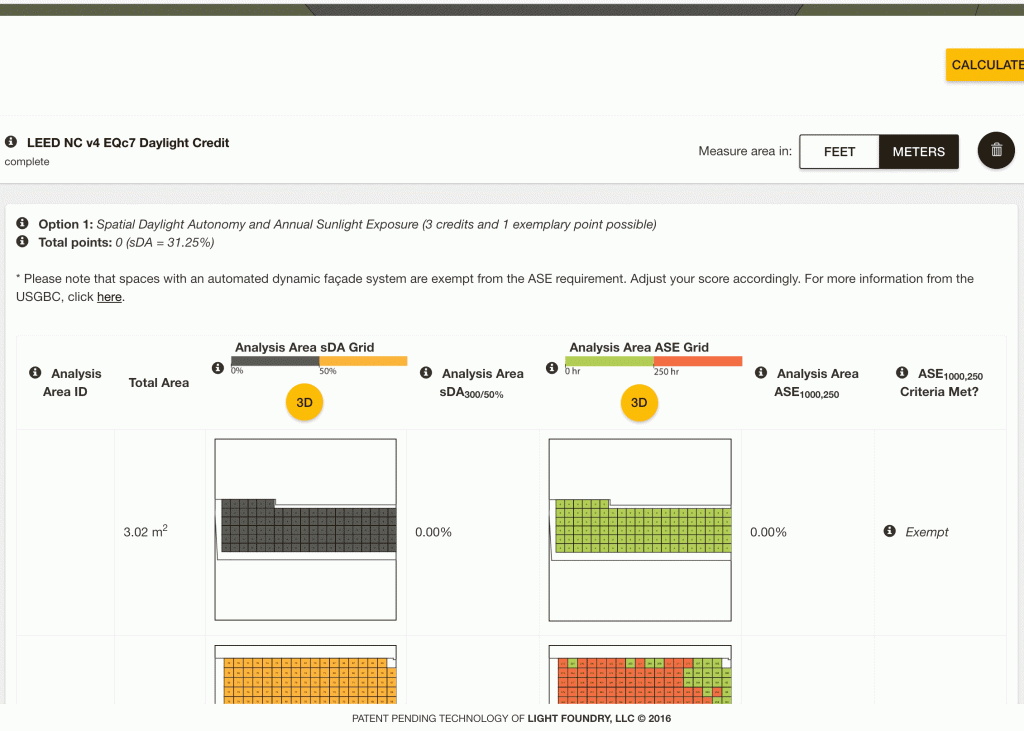Click info icon above Analysis Area ID
This screenshot has width=1024, height=731.
(x=35, y=373)
